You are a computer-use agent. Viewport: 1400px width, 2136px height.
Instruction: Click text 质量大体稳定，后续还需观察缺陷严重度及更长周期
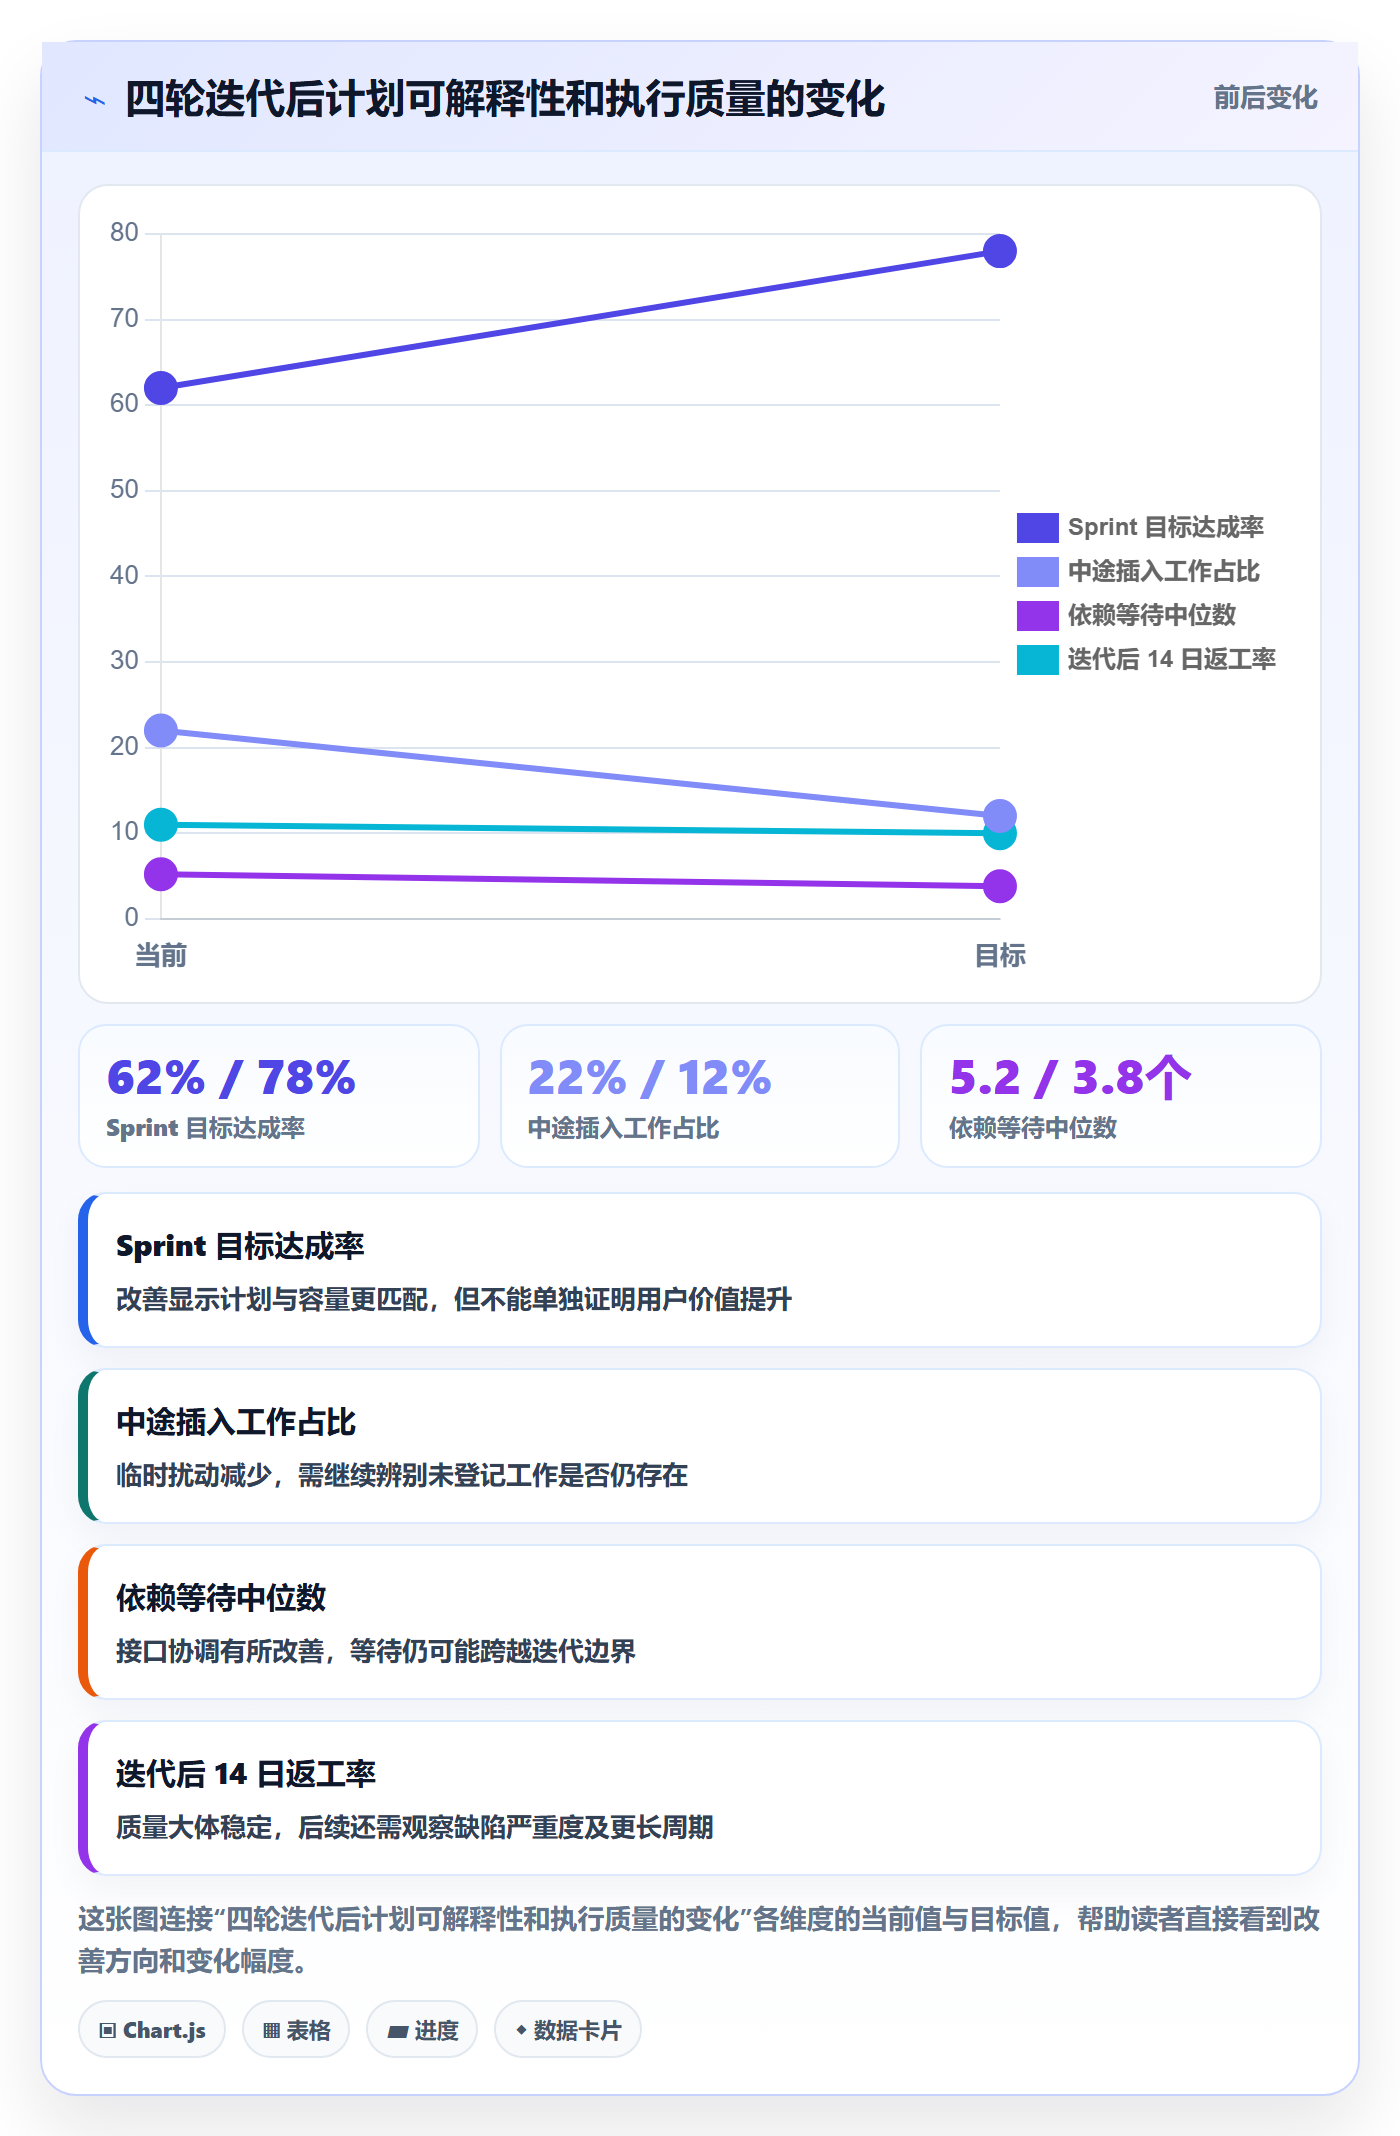tap(415, 1828)
